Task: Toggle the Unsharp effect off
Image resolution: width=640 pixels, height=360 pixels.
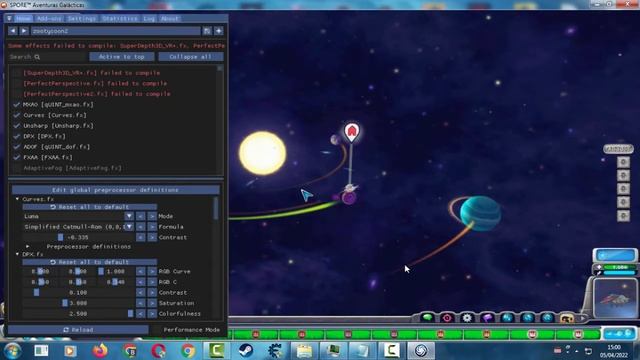Action: click(16, 126)
